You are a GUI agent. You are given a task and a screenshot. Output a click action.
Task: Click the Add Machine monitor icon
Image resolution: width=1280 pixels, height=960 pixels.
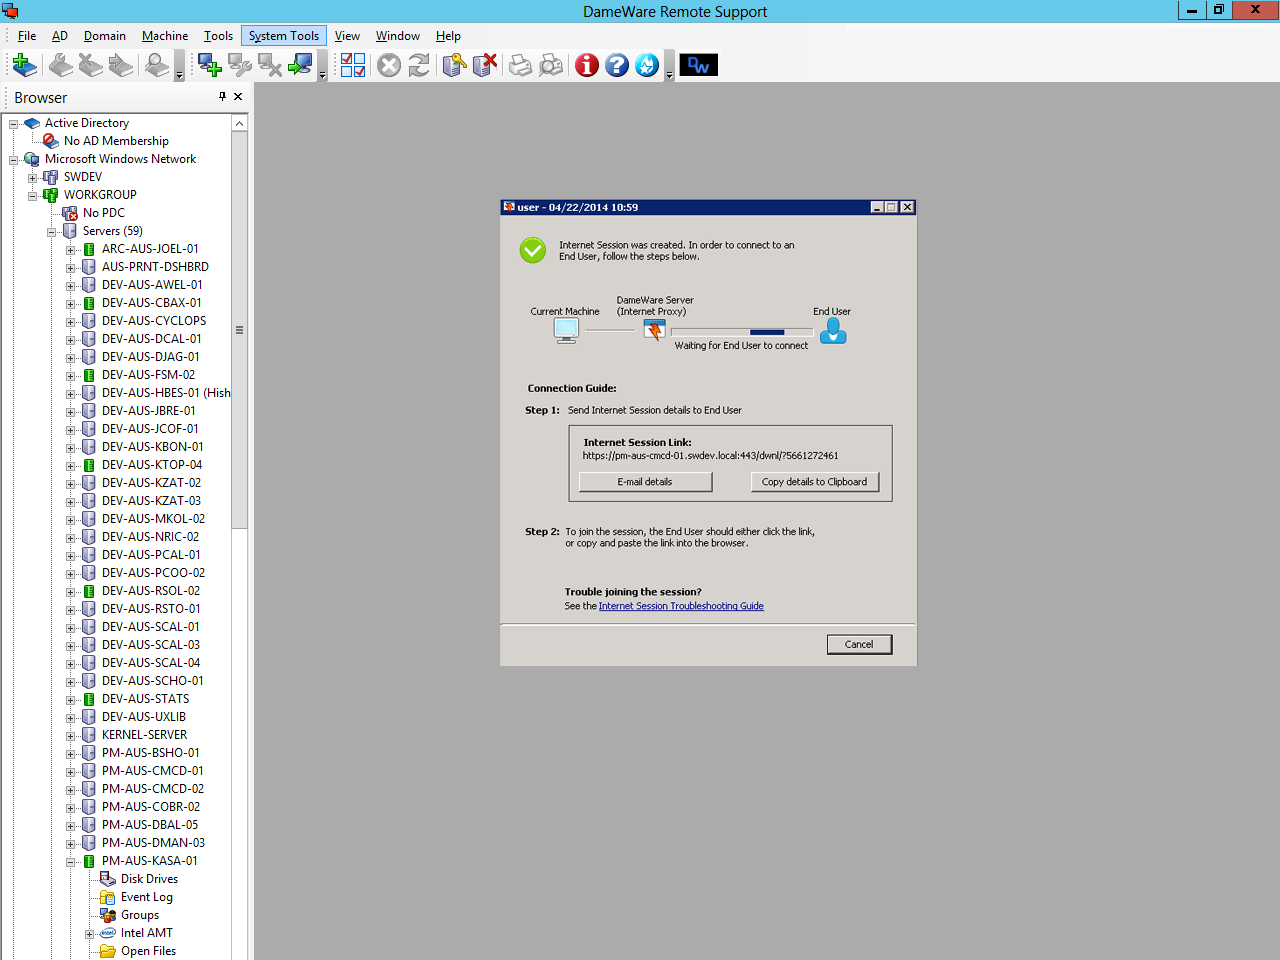(x=210, y=66)
